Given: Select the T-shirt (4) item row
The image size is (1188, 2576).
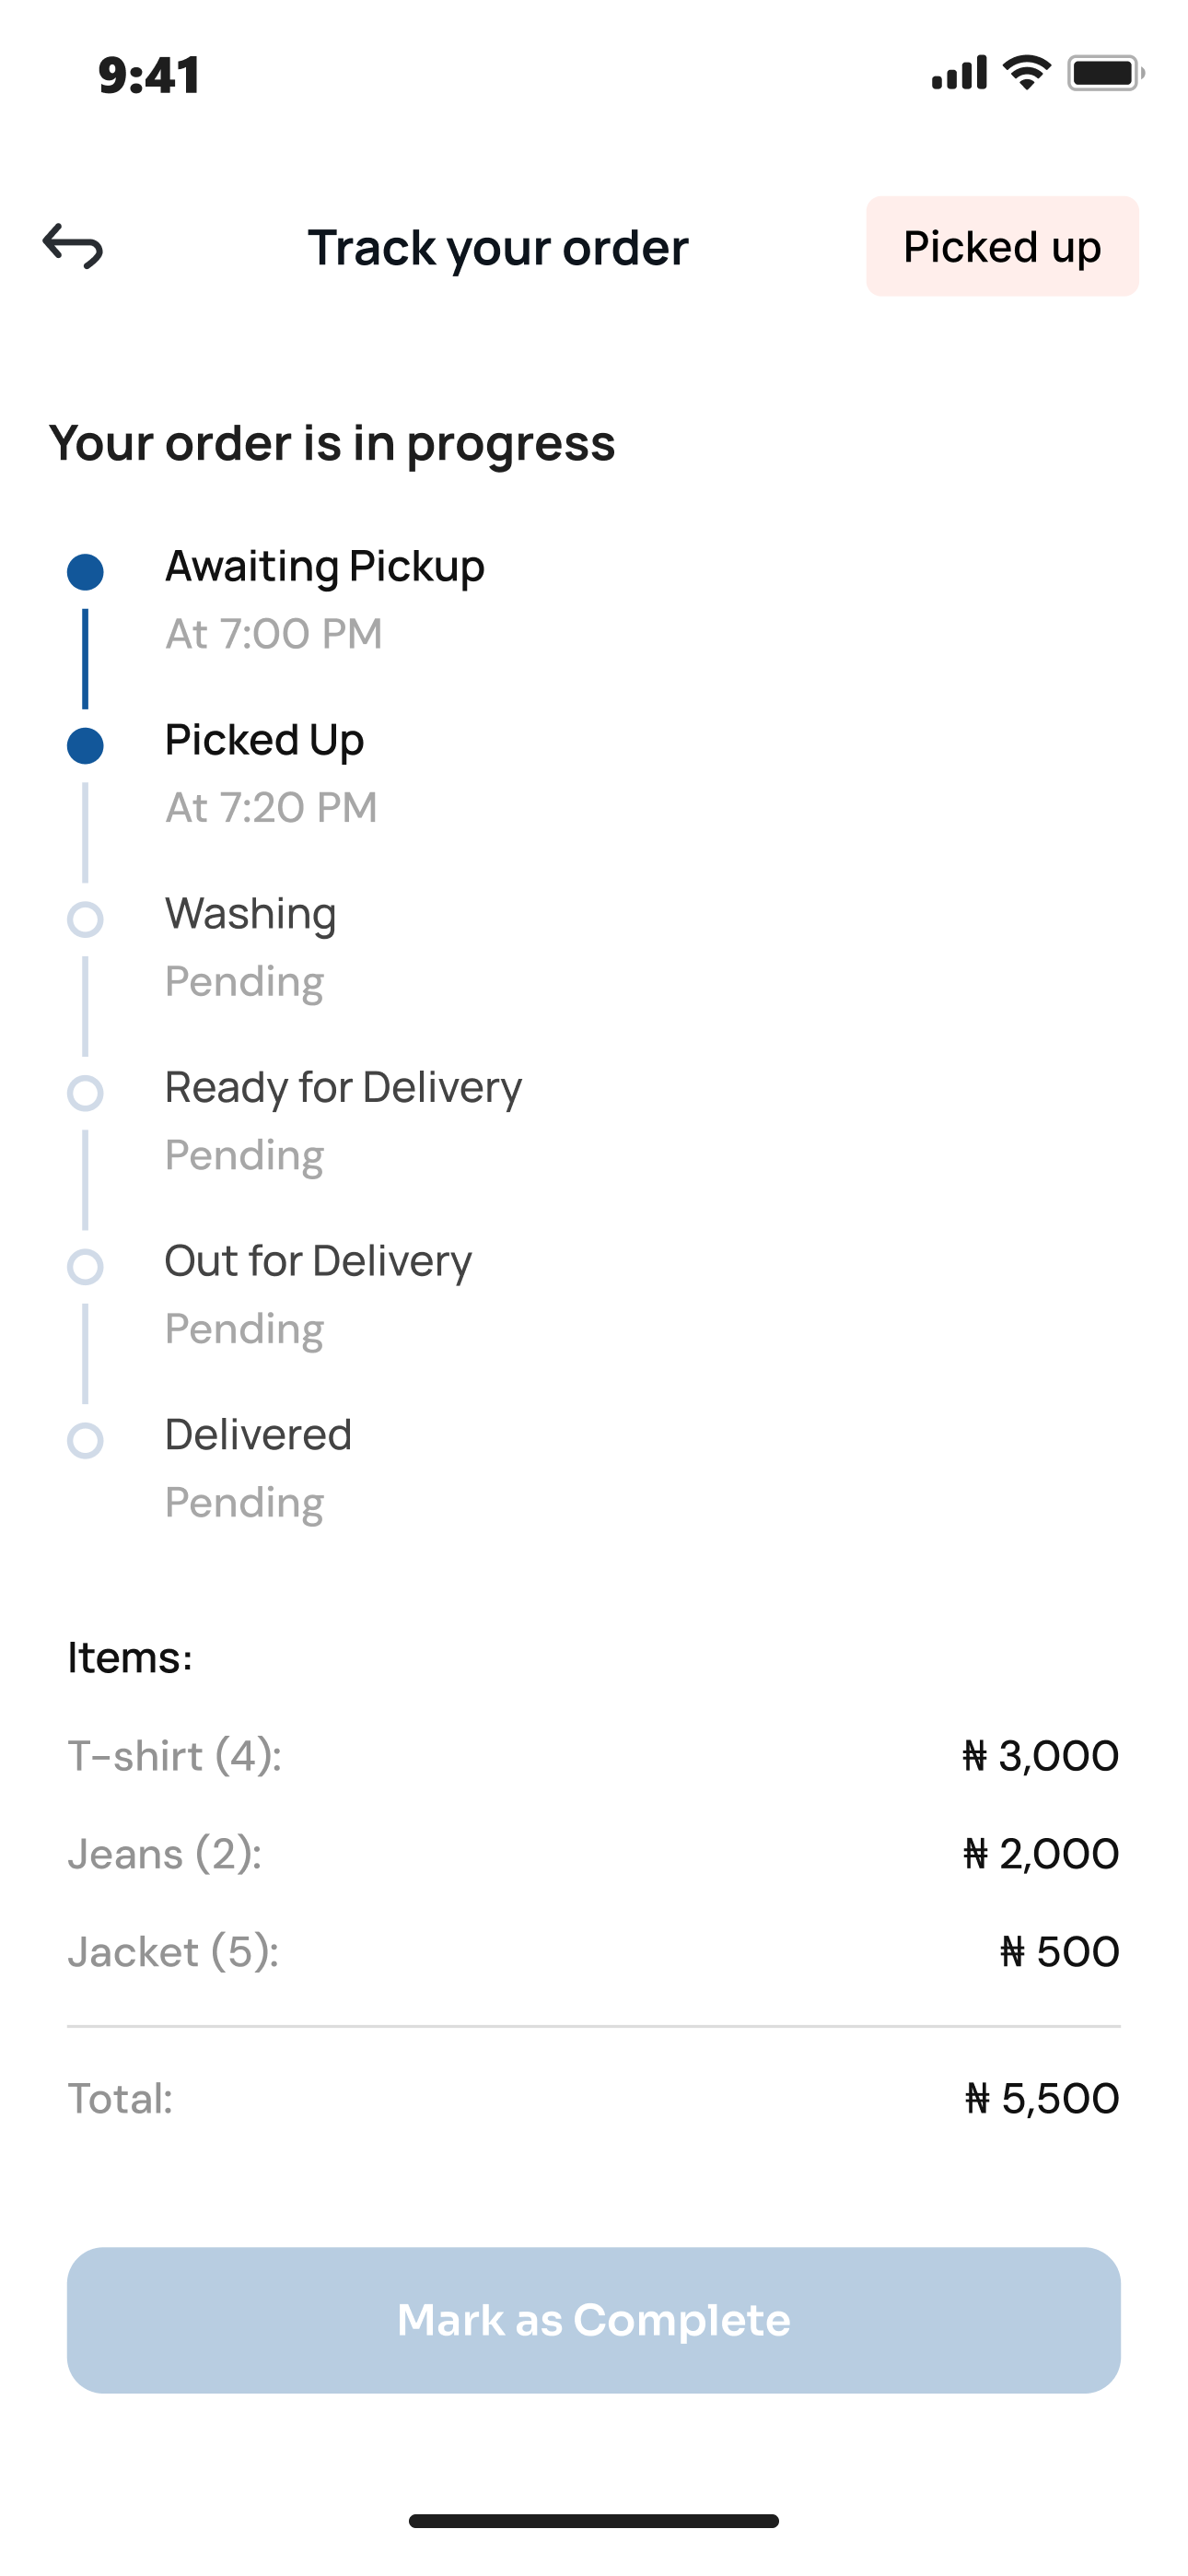Looking at the screenshot, I should tap(594, 1756).
